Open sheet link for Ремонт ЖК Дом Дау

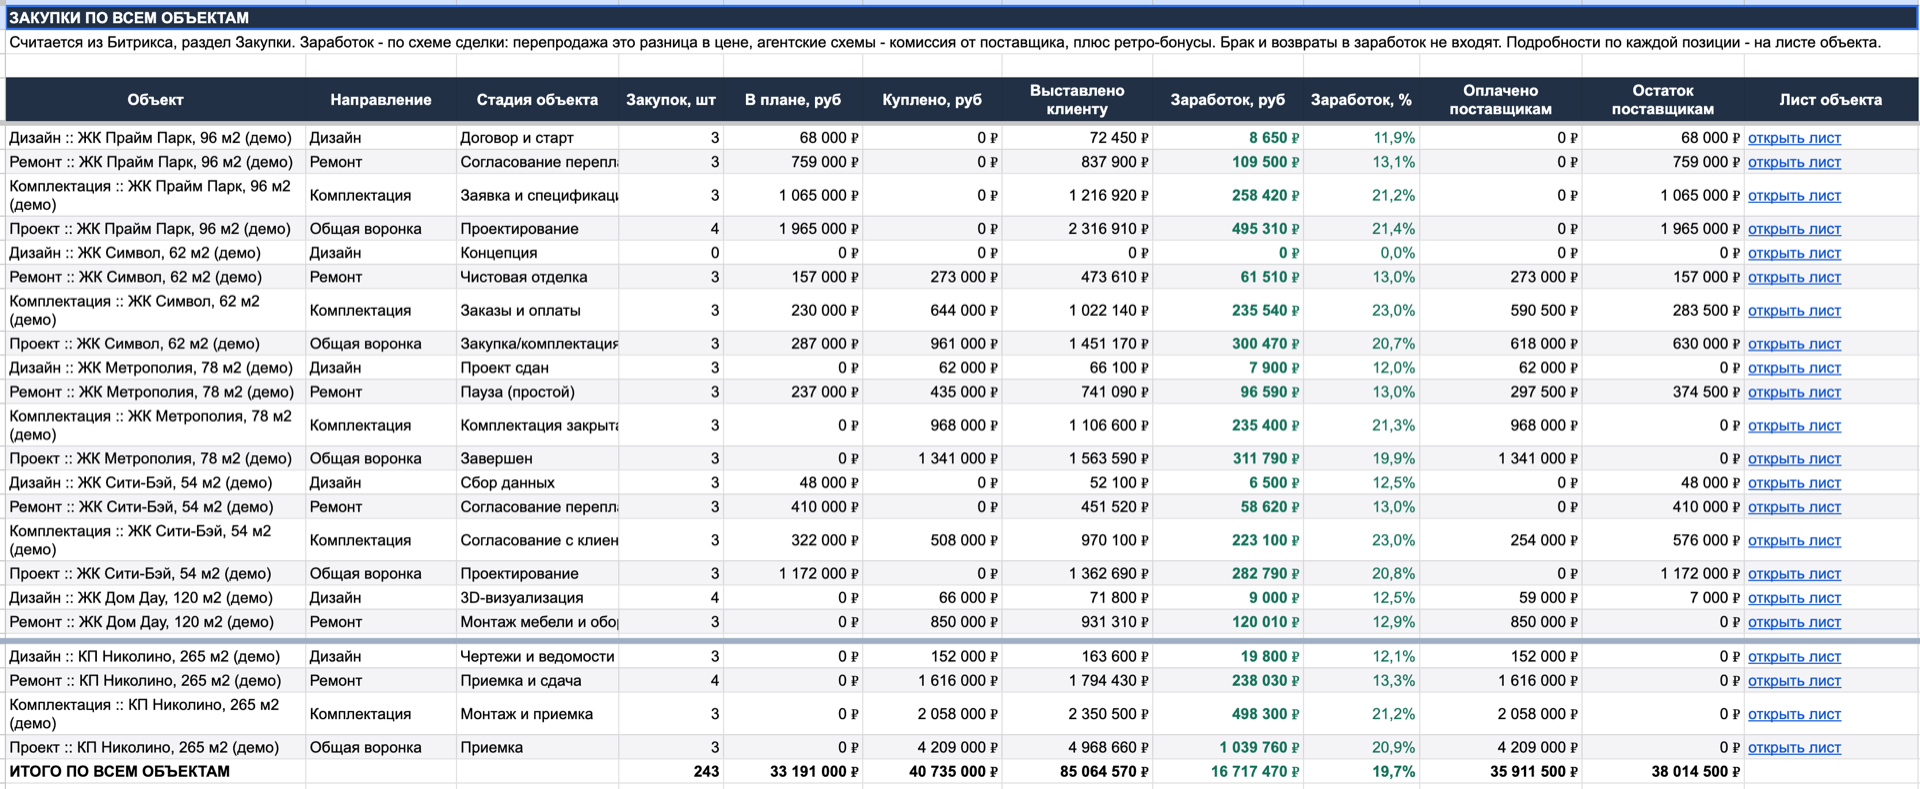coord(1794,622)
